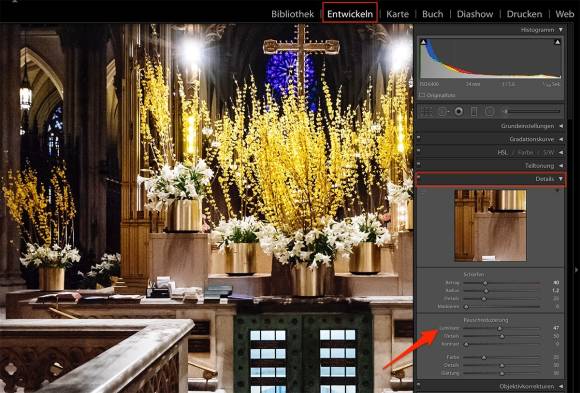580x393 pixels.
Task: Toggle the HSL panel on/off switch
Action: [x=419, y=150]
